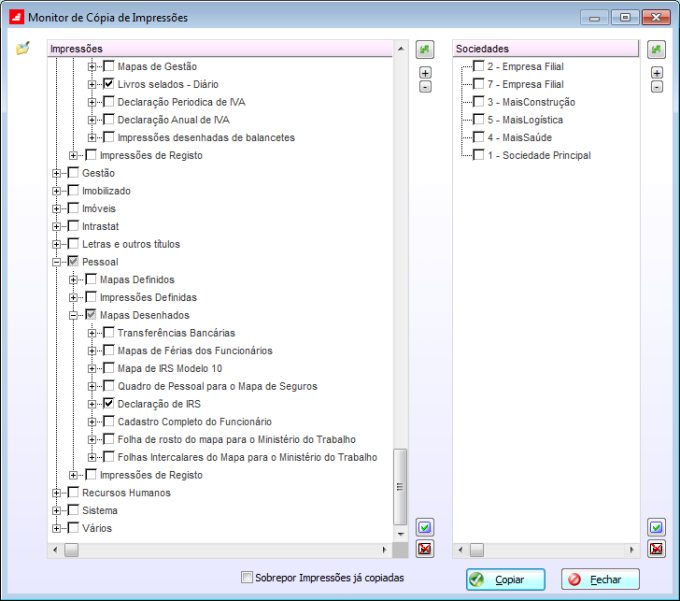Click select-all green check icon for Impressões
This screenshot has height=601, width=680.
pos(425,527)
